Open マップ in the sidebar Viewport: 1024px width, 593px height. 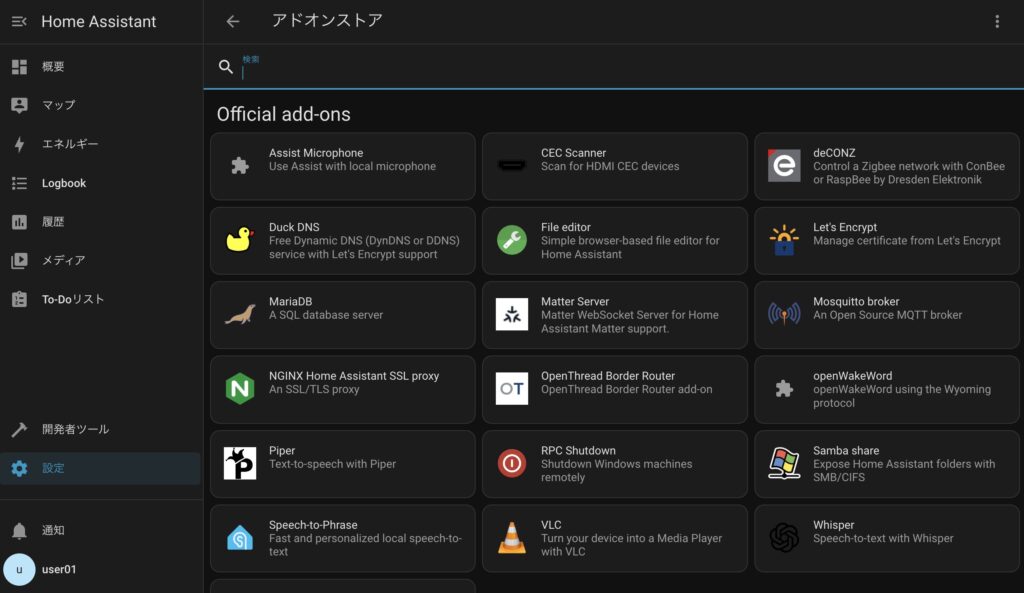101,105
